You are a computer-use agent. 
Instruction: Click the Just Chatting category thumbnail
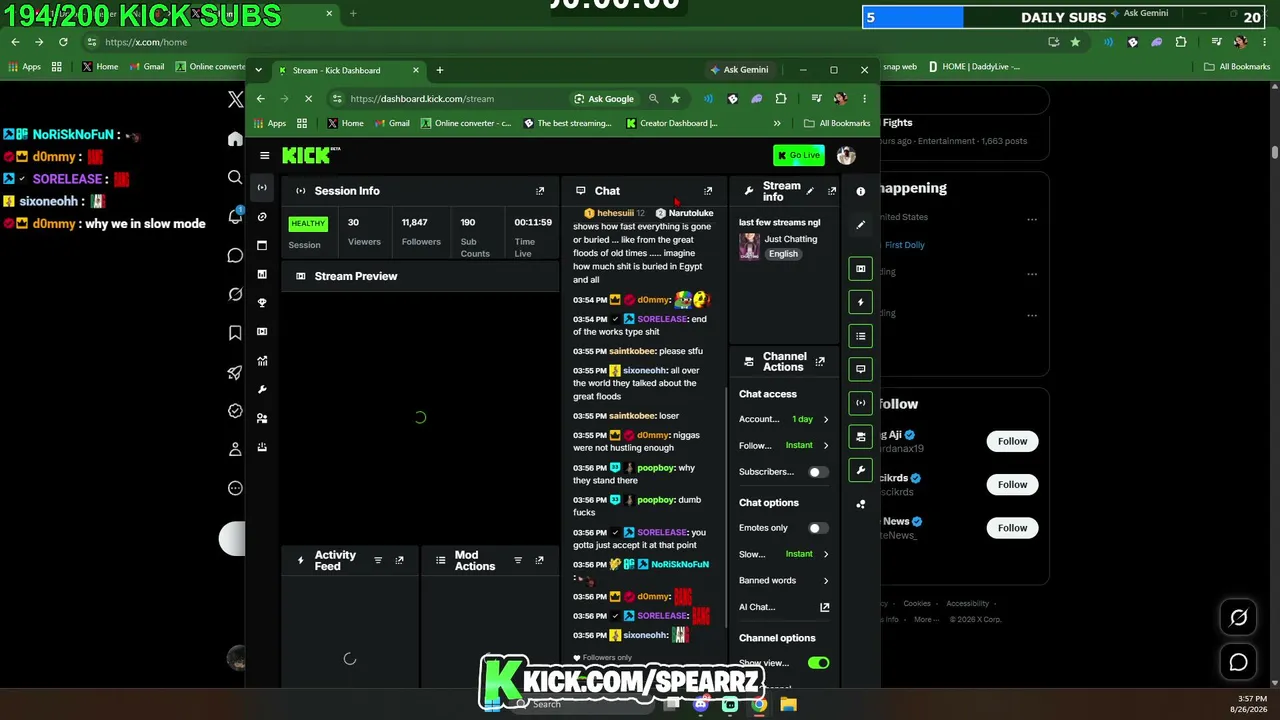[749, 246]
